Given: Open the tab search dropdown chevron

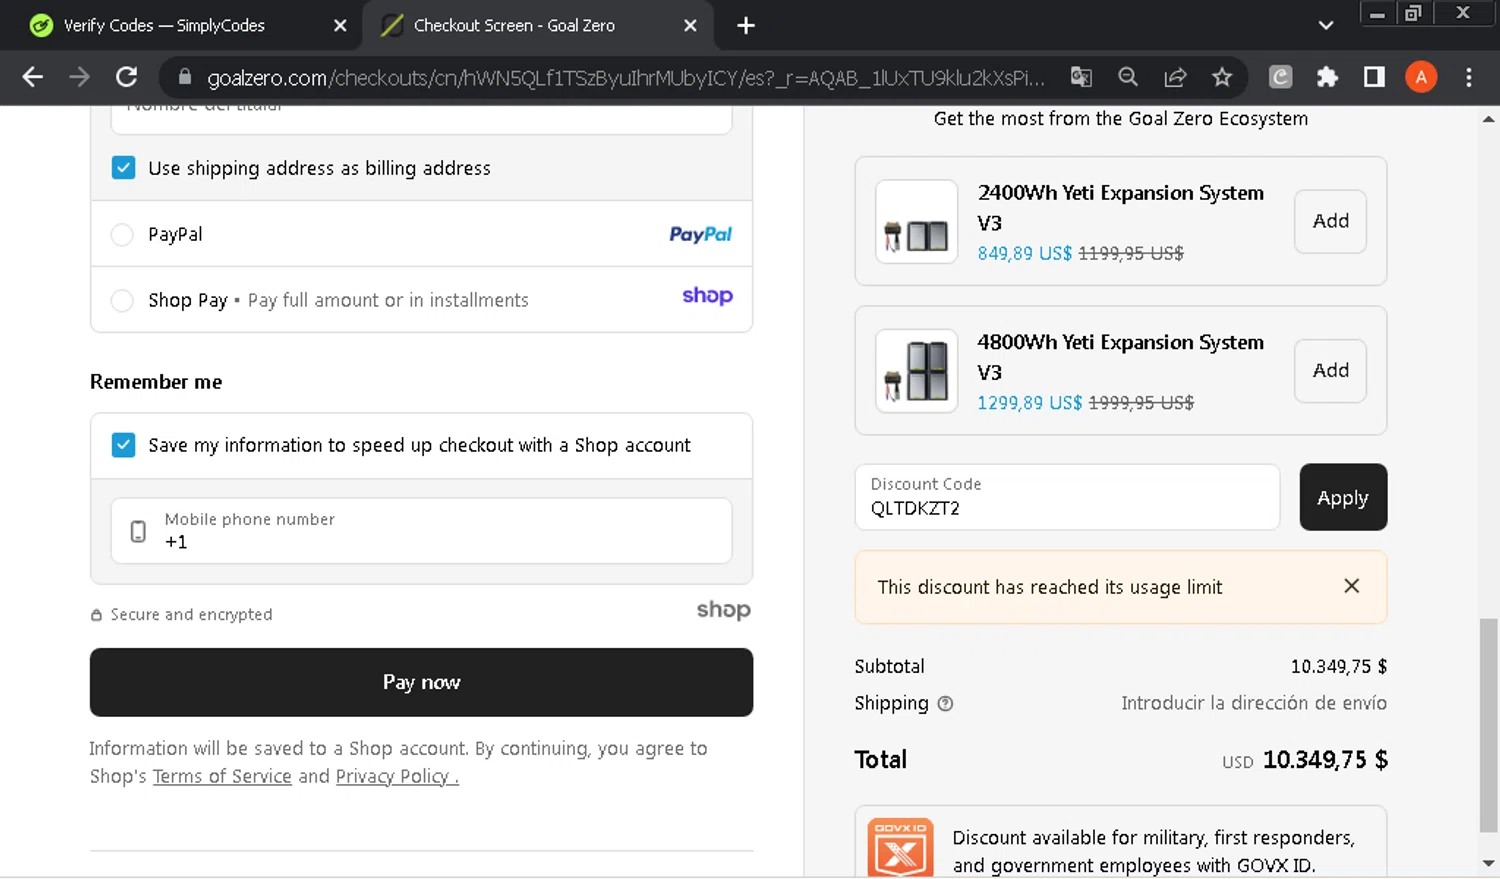Looking at the screenshot, I should 1326,25.
